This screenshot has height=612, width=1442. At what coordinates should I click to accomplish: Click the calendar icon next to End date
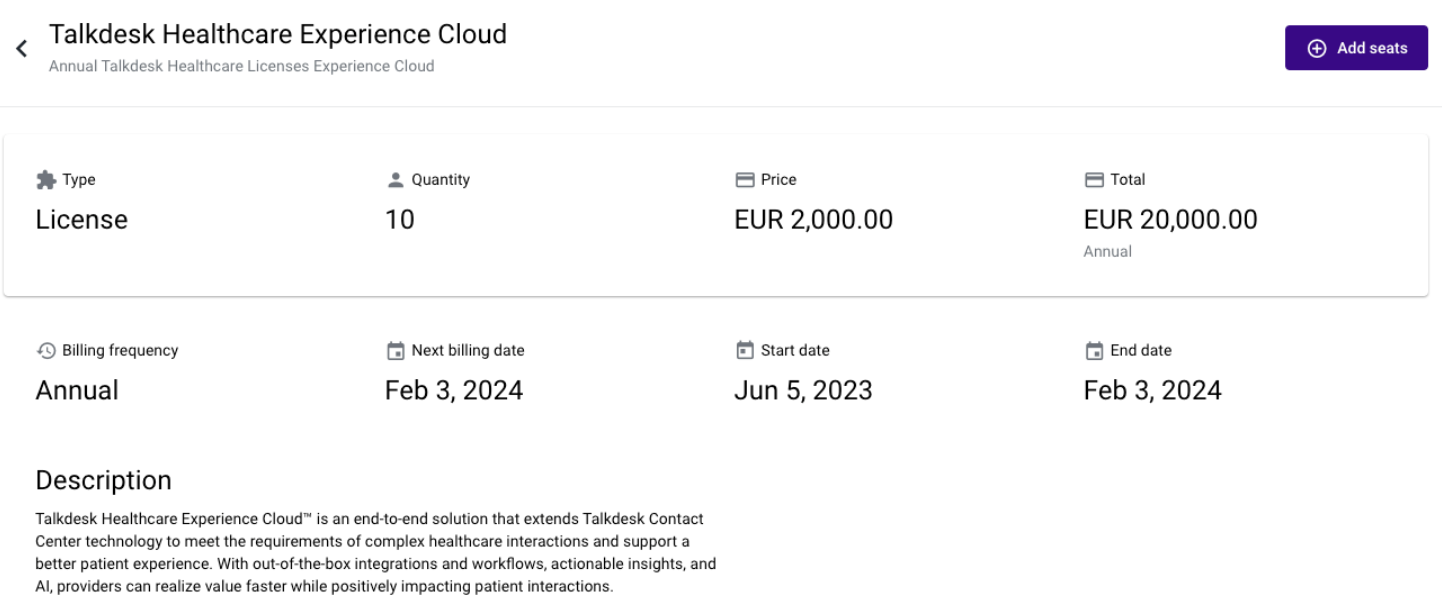tap(1092, 350)
